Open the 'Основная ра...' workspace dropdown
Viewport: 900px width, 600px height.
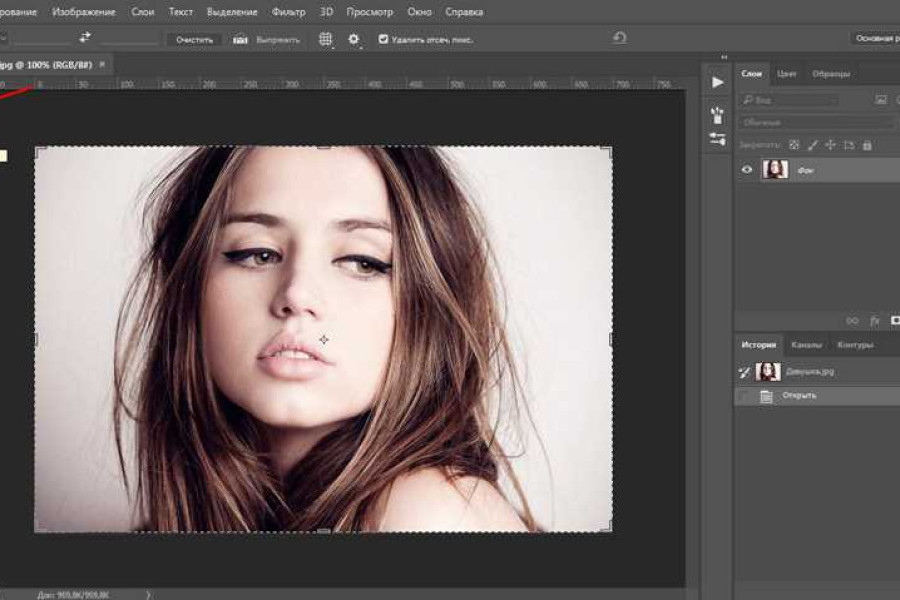pyautogui.click(x=875, y=38)
